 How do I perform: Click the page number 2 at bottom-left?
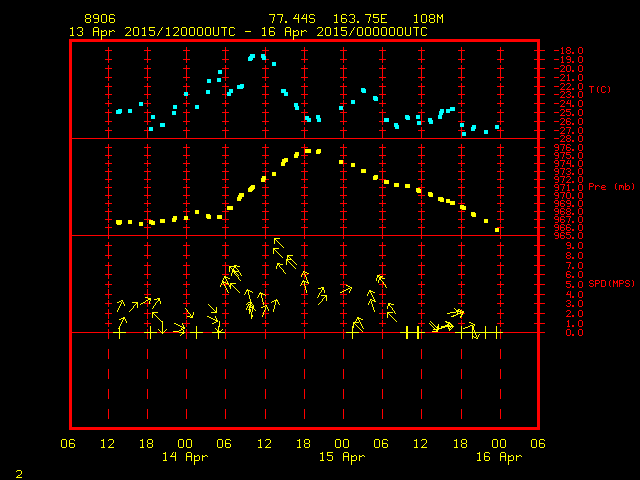pyautogui.click(x=19, y=474)
